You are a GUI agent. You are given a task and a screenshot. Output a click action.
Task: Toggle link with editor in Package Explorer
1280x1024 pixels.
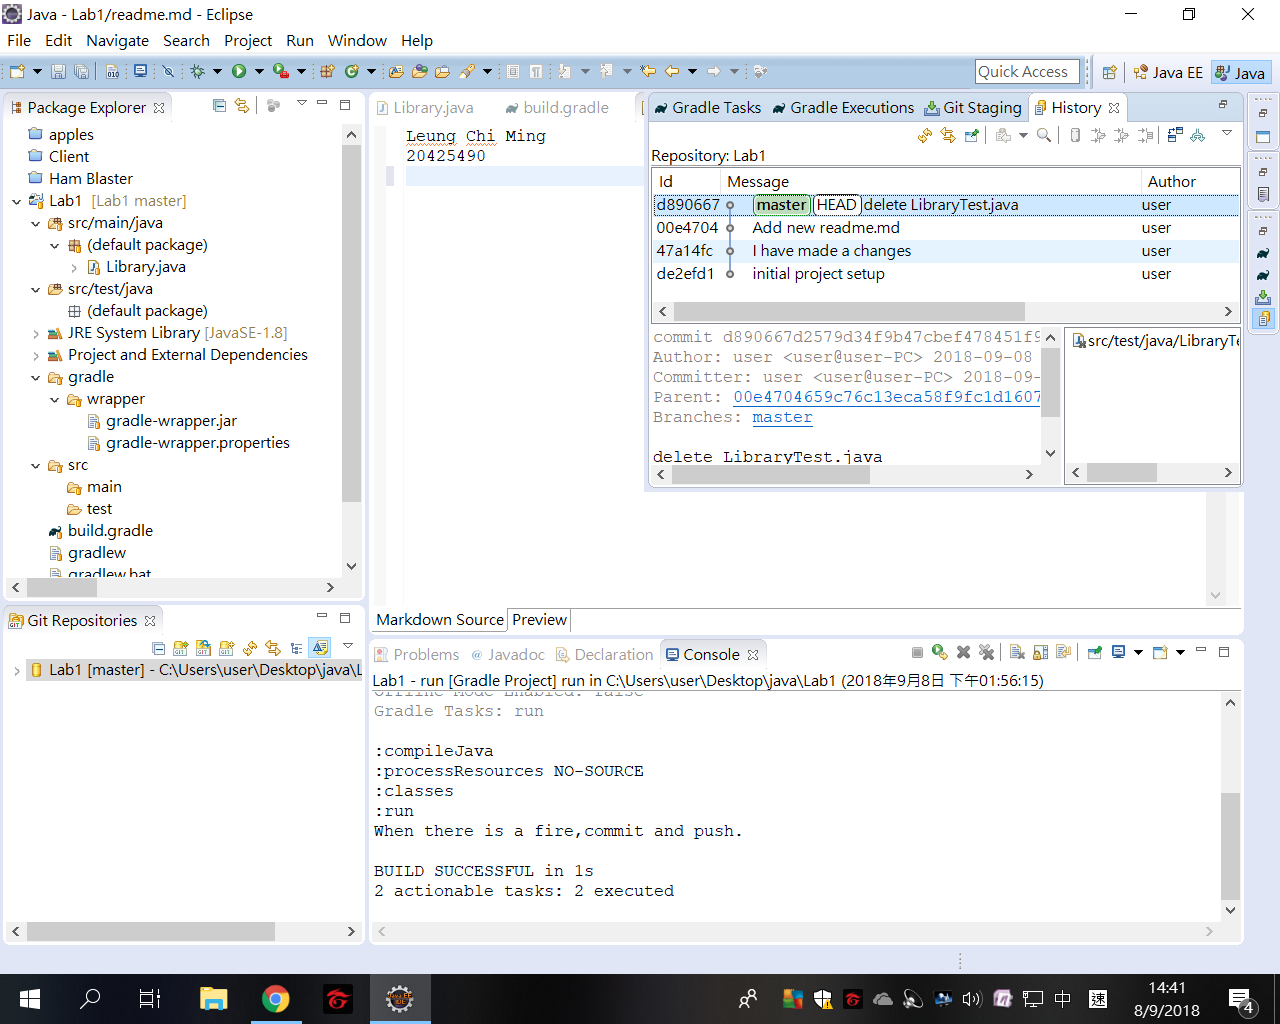tap(243, 107)
